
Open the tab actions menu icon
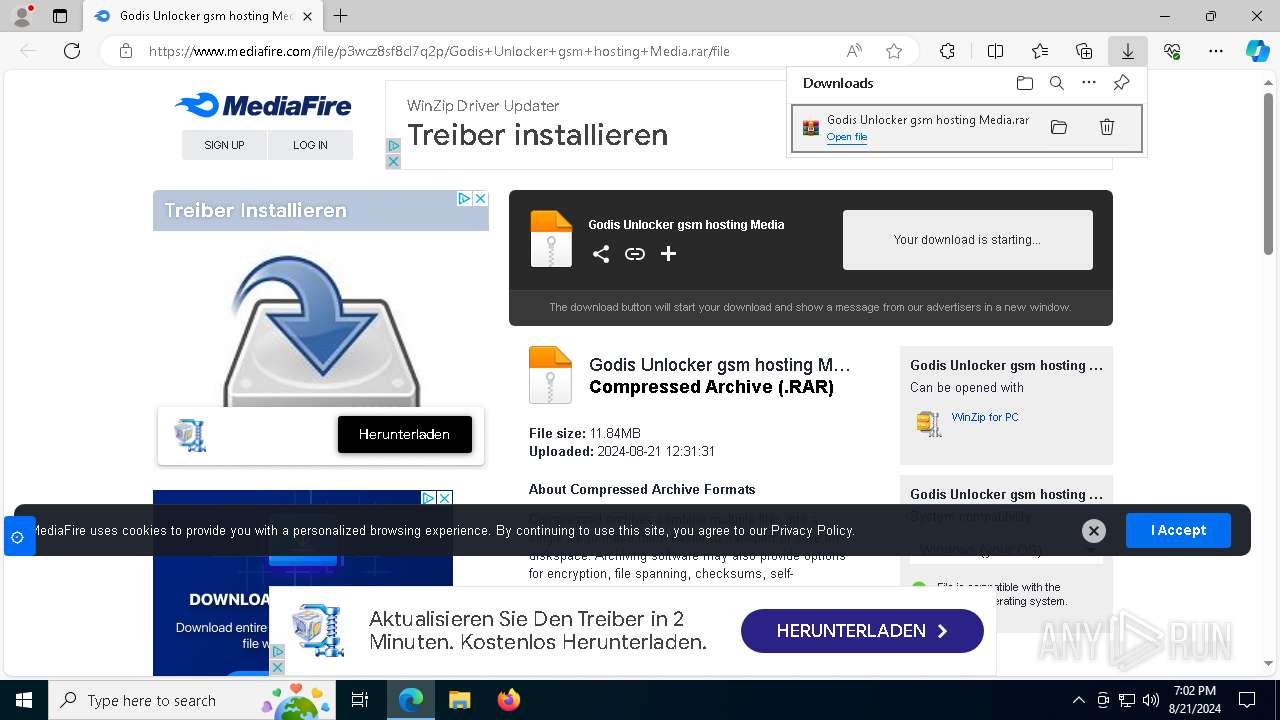tap(60, 16)
